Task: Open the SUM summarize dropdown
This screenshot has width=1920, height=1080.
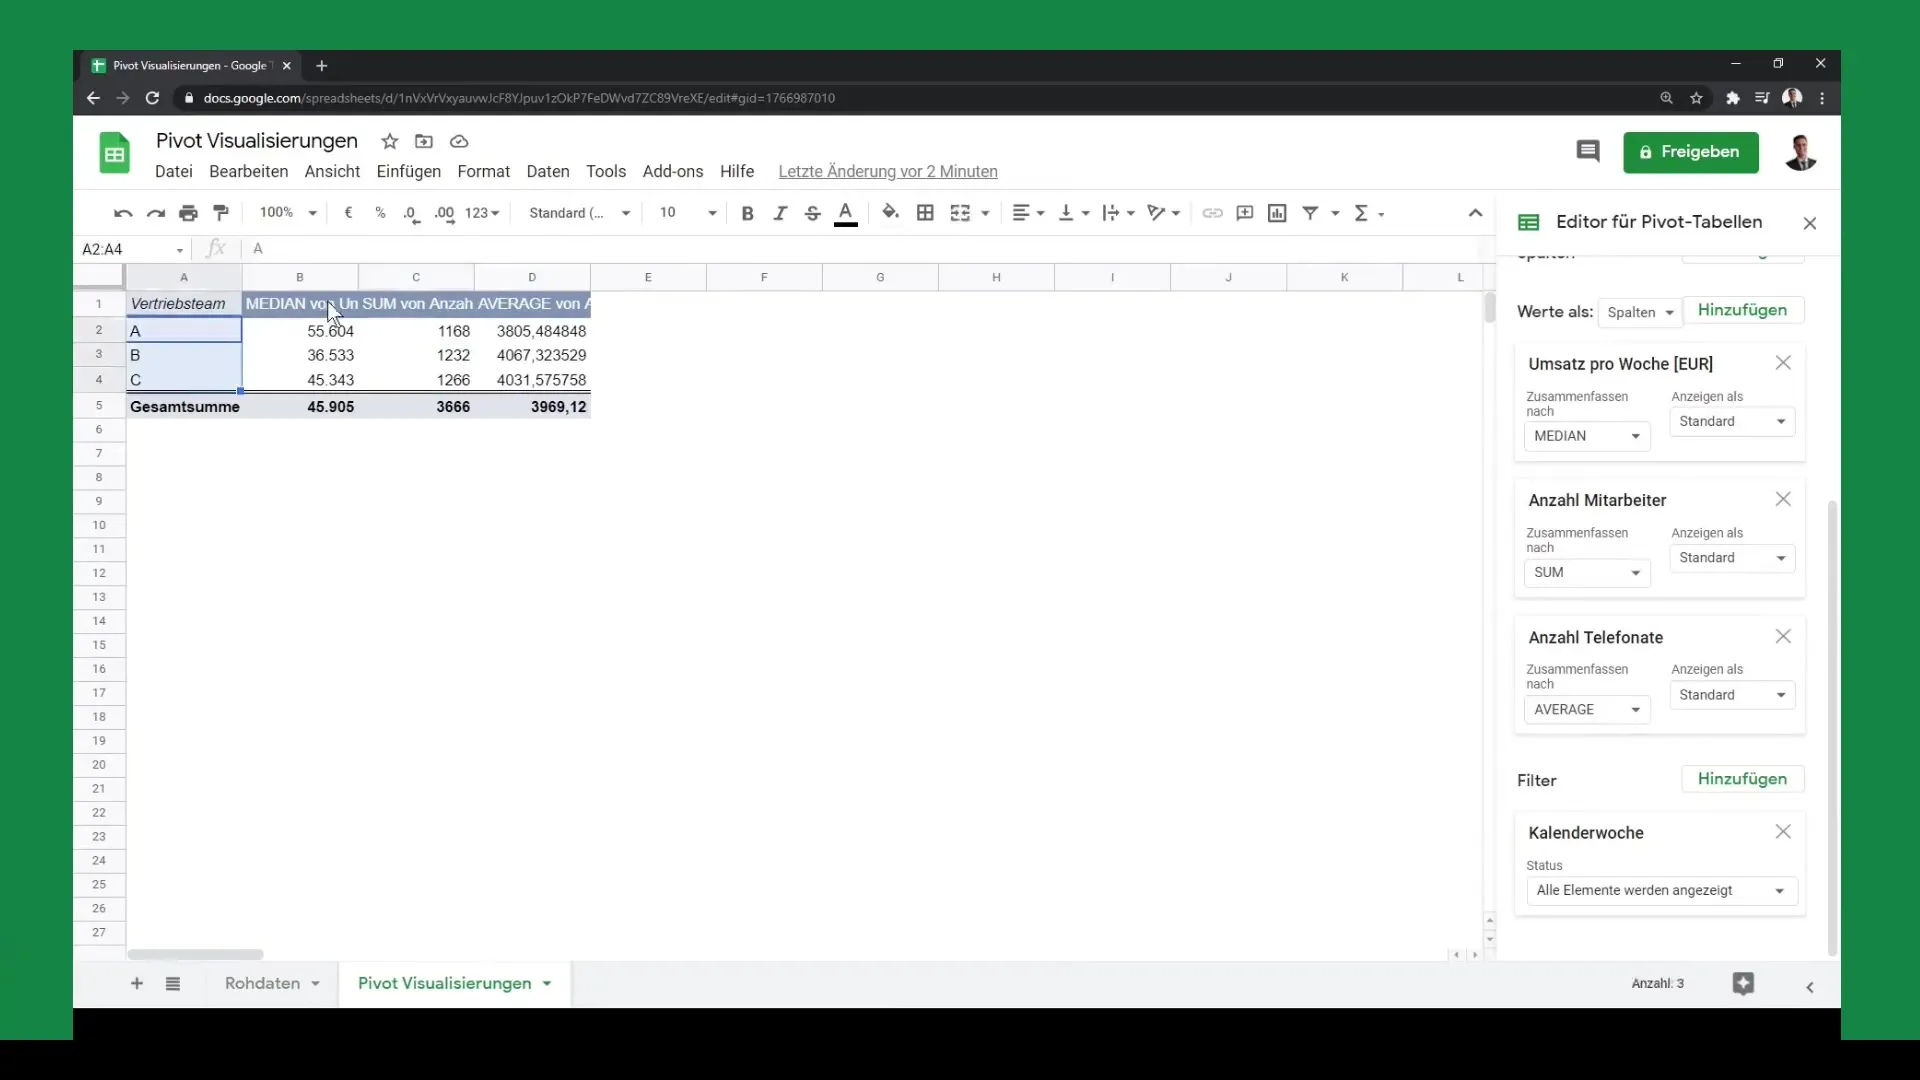Action: (x=1587, y=573)
